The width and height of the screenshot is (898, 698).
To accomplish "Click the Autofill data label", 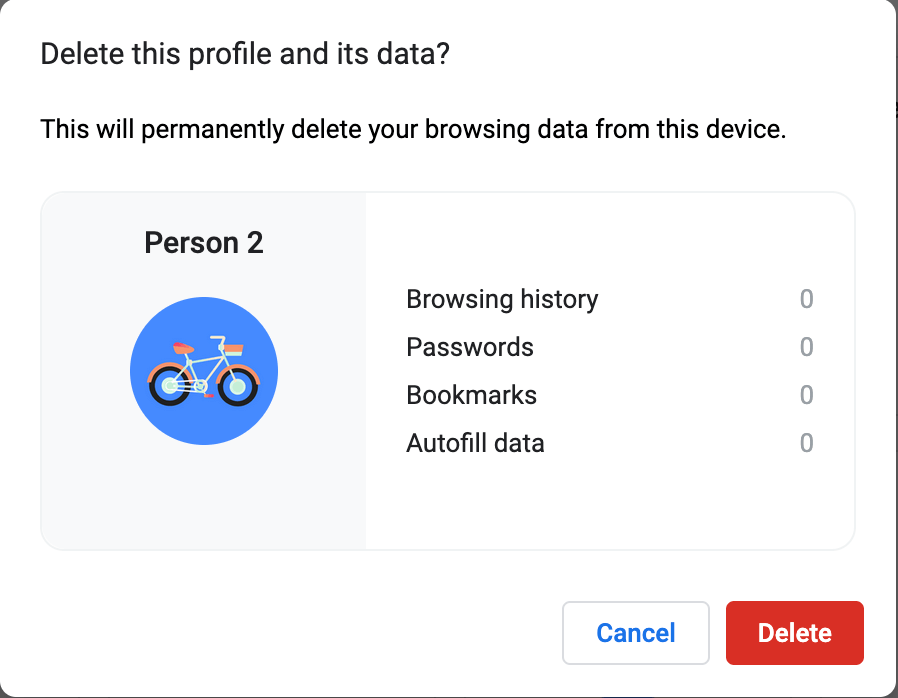I will [475, 443].
